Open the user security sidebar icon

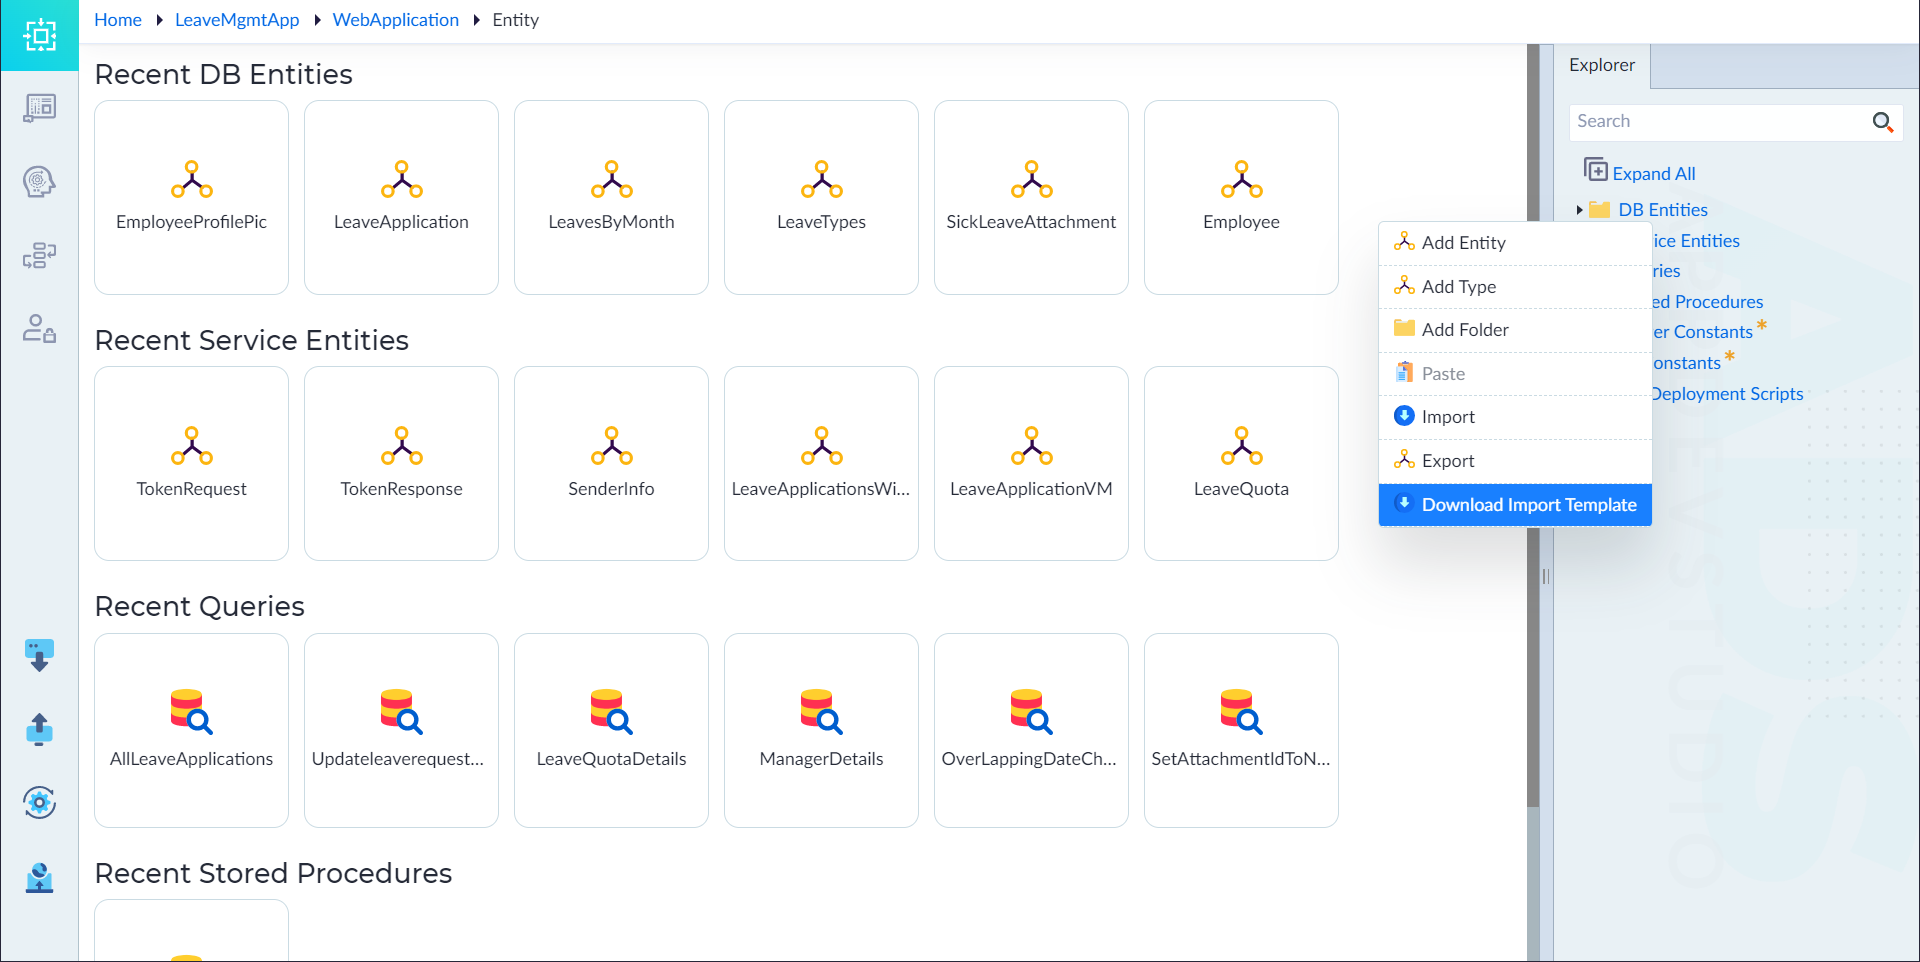[40, 329]
